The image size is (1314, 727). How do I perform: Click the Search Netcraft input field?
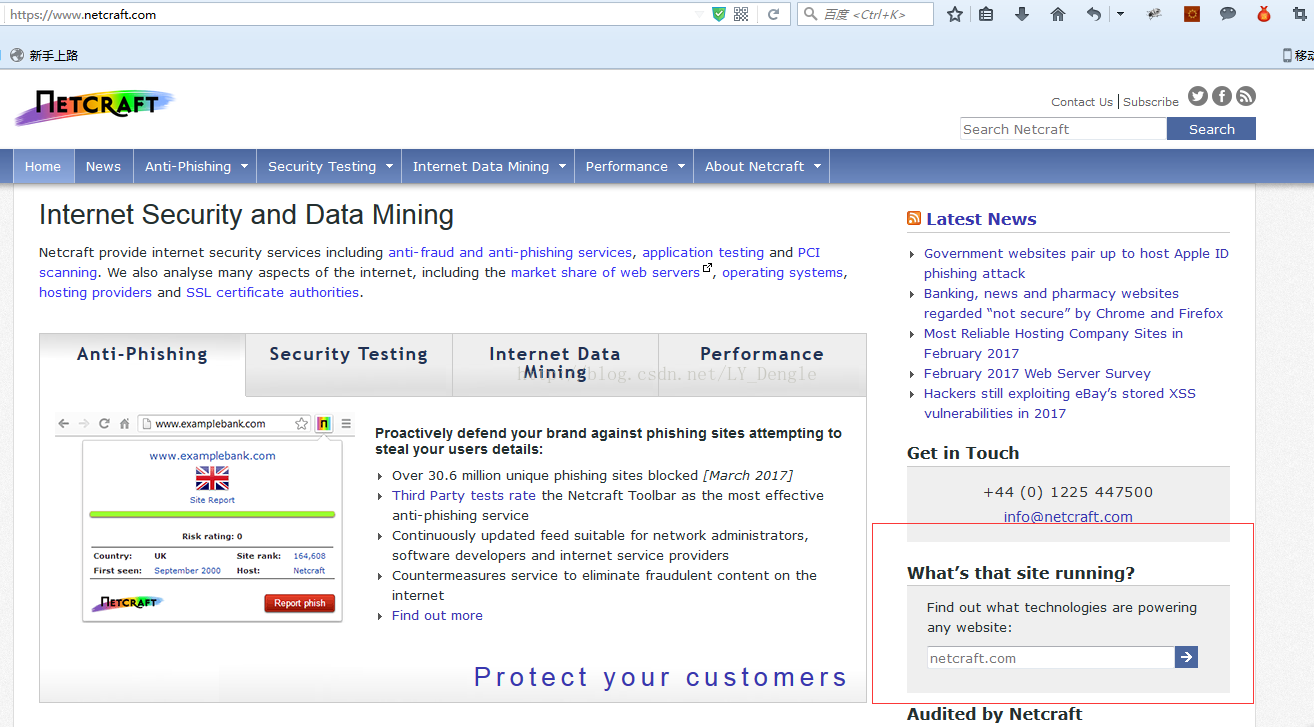(1063, 129)
